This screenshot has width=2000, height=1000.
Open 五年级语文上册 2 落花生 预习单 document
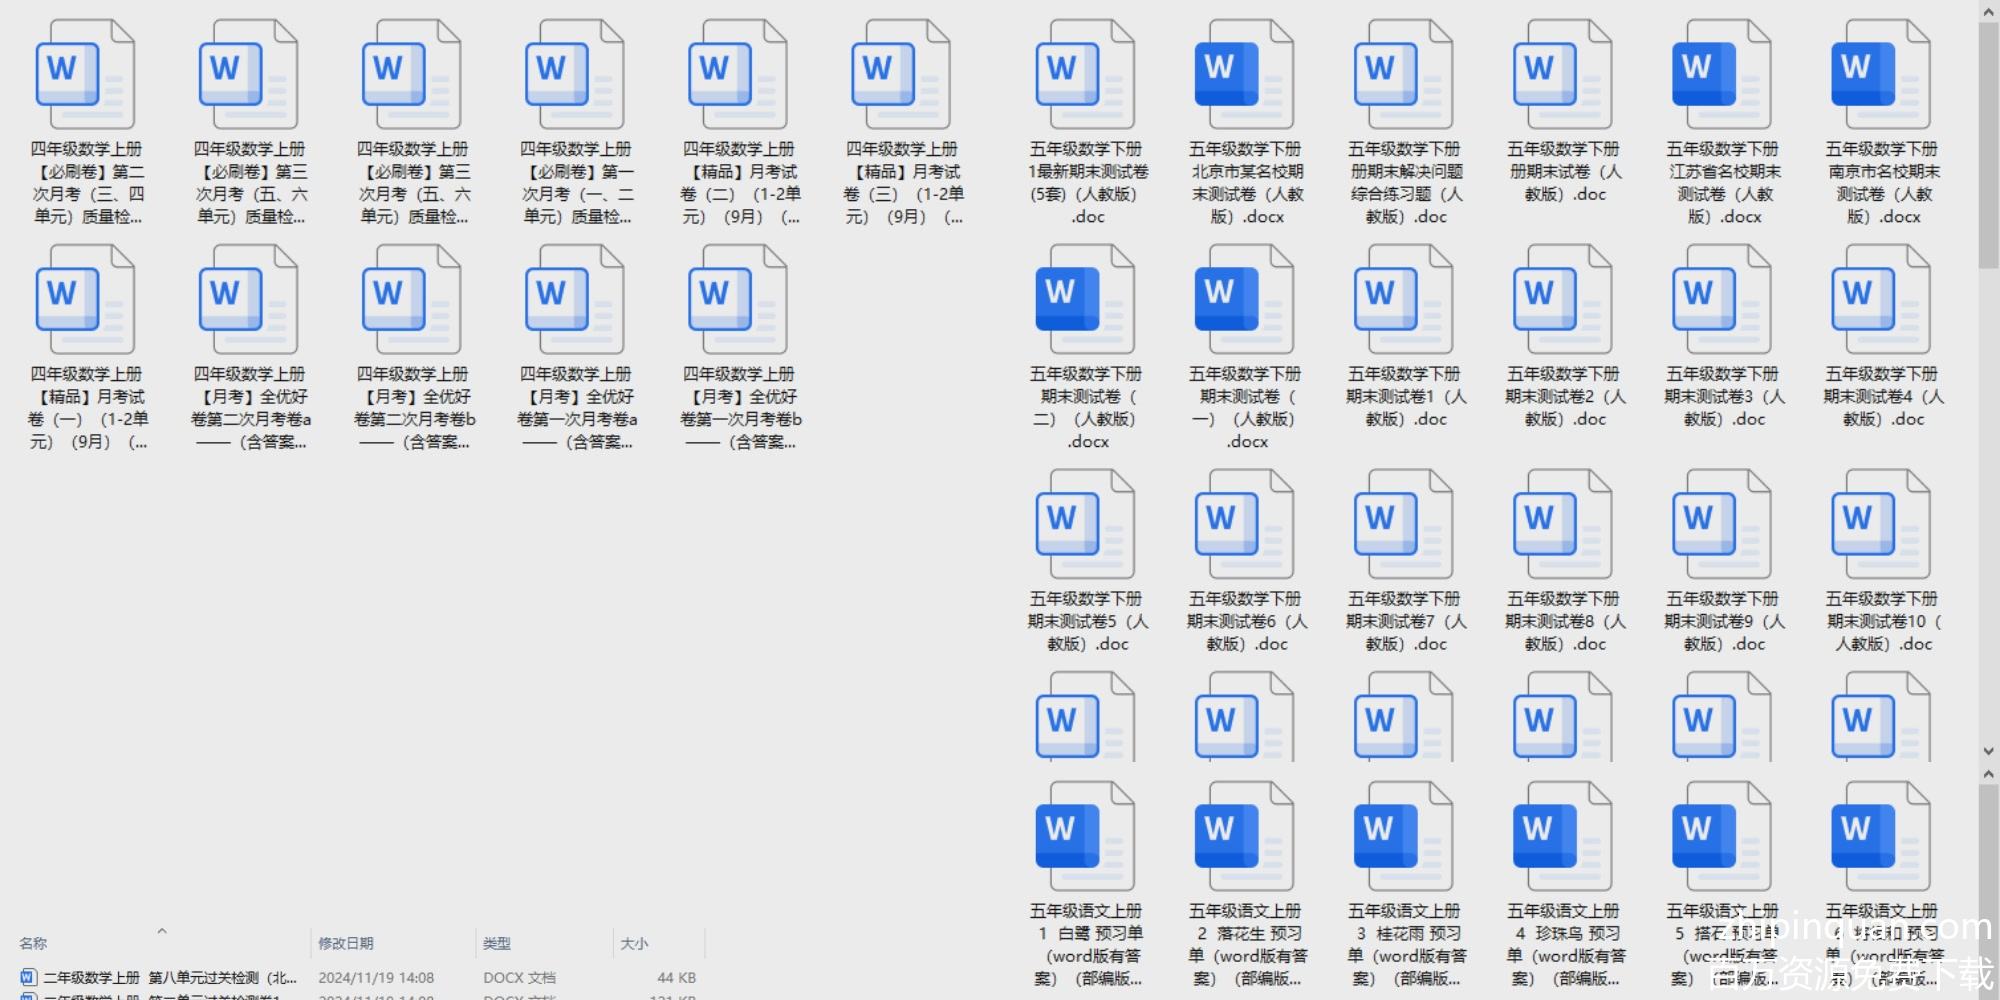[x=1244, y=837]
